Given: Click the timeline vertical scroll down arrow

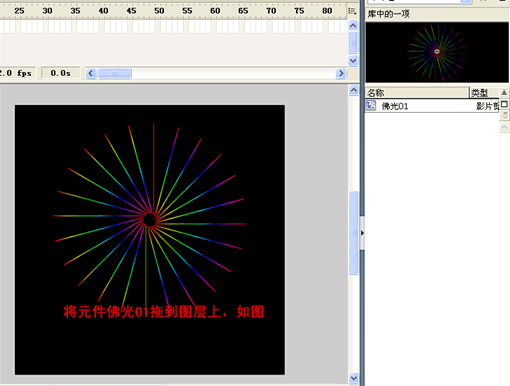Looking at the screenshot, I should [x=353, y=61].
